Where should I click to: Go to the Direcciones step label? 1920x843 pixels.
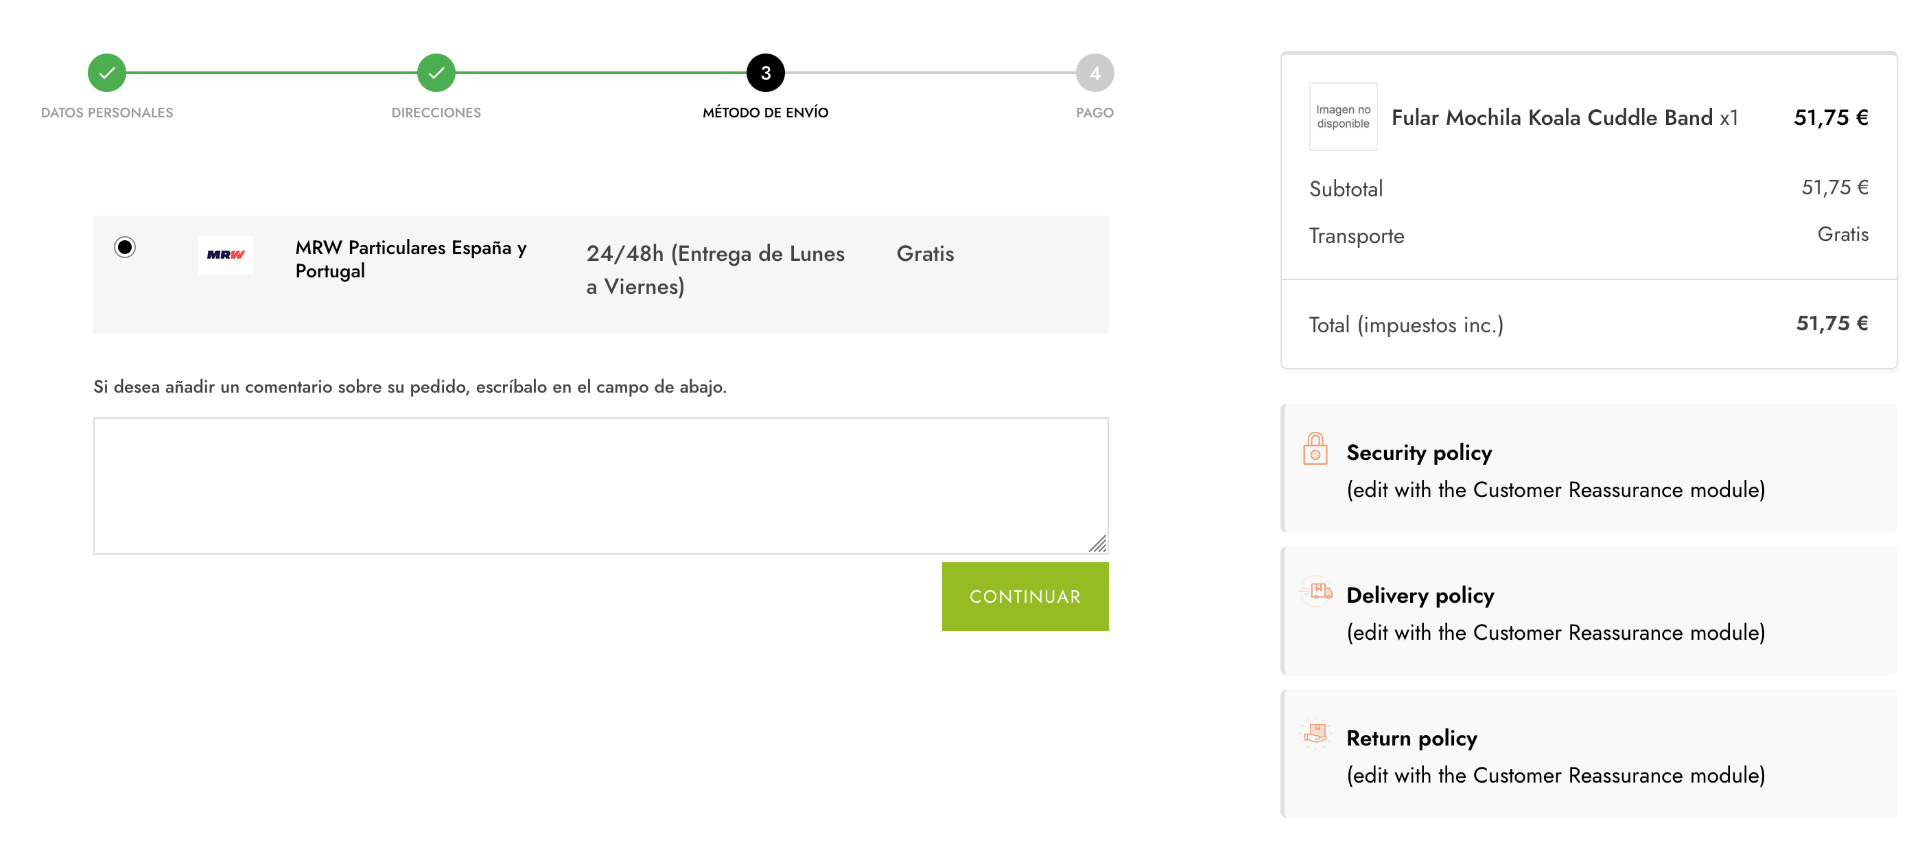click(x=436, y=113)
